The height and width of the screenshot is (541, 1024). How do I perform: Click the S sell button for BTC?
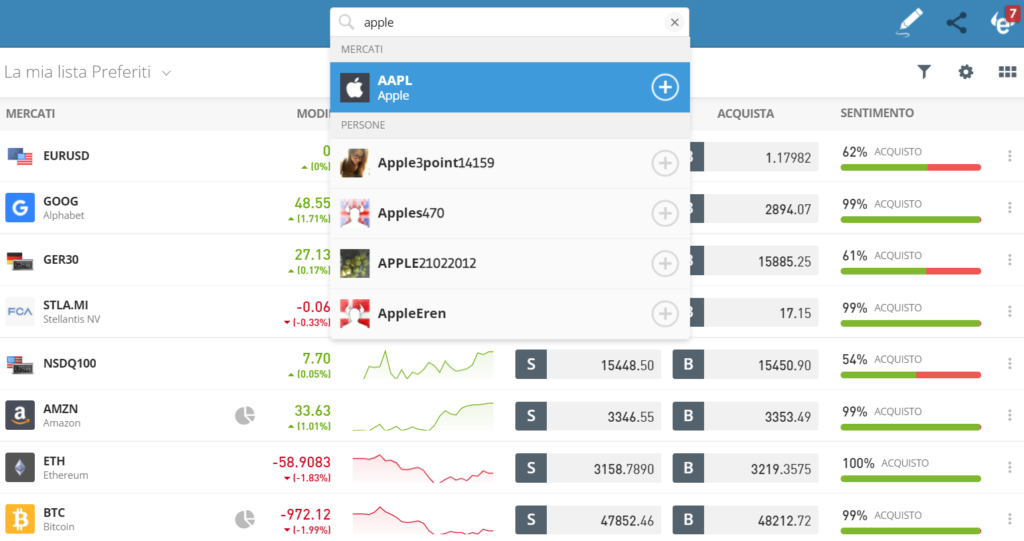point(531,520)
